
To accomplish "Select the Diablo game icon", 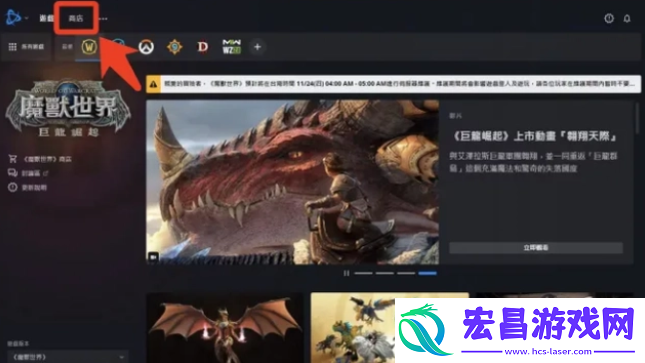I will pyautogui.click(x=203, y=47).
